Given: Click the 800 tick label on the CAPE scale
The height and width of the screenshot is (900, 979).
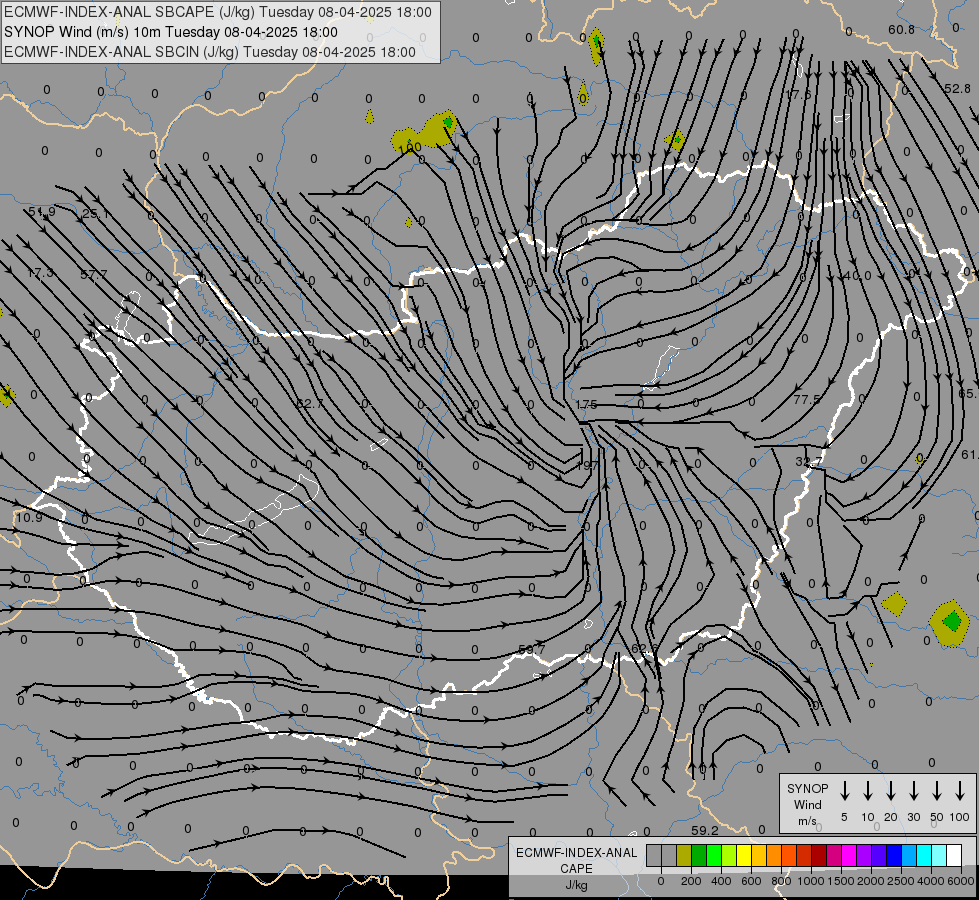Looking at the screenshot, I should click(x=781, y=881).
